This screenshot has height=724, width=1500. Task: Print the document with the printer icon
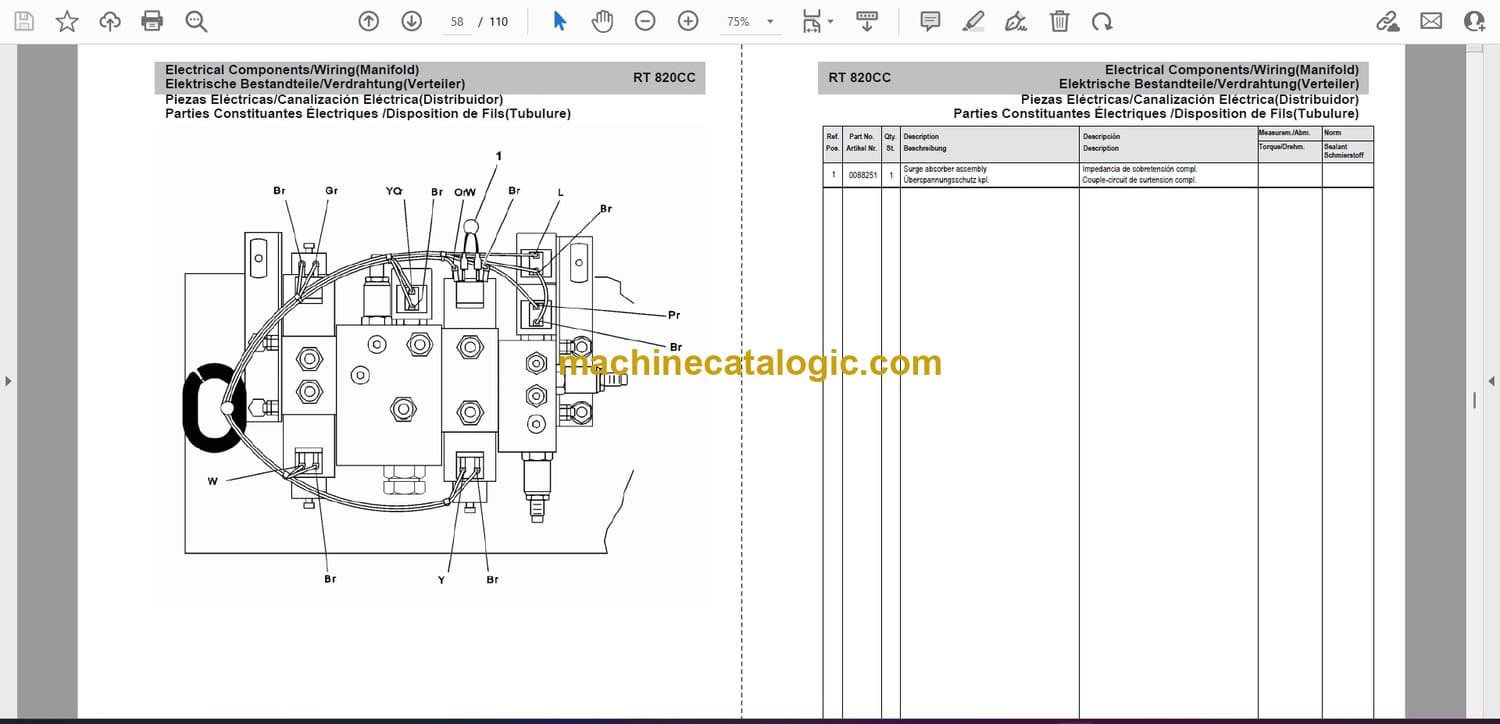point(152,21)
